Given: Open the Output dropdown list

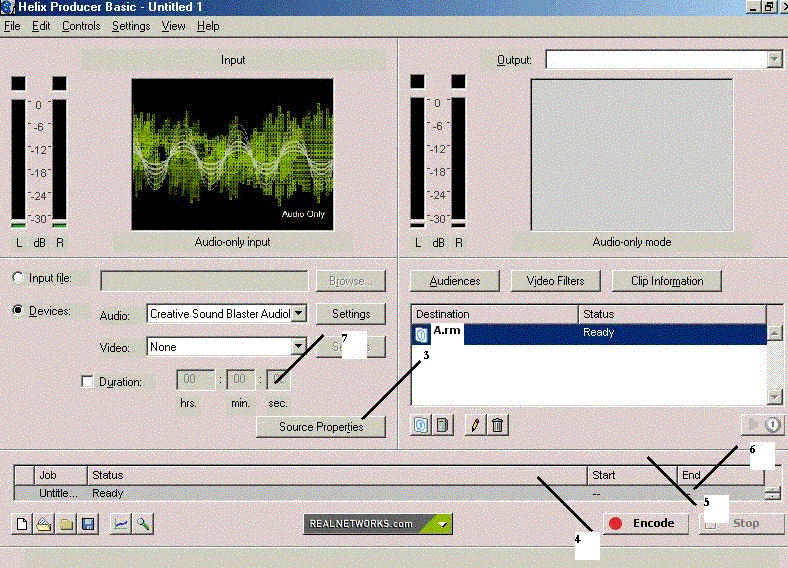Looking at the screenshot, I should tap(774, 59).
